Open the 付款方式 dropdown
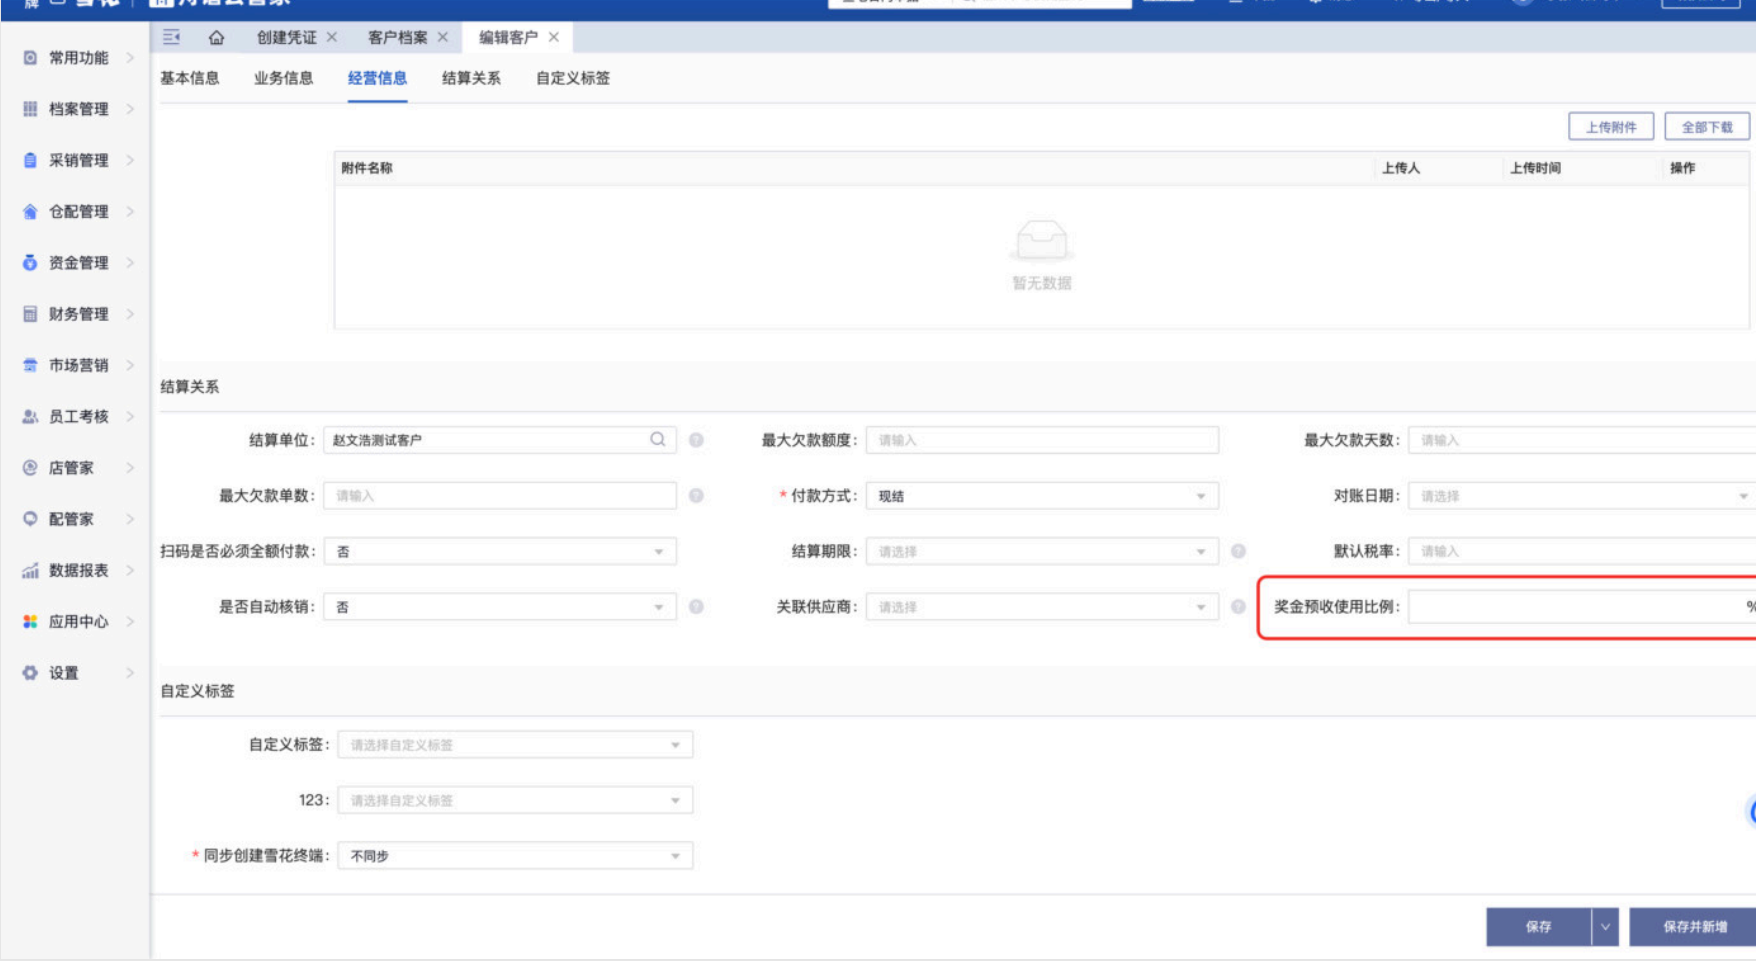Screen dimensions: 1756x968 tap(1041, 496)
